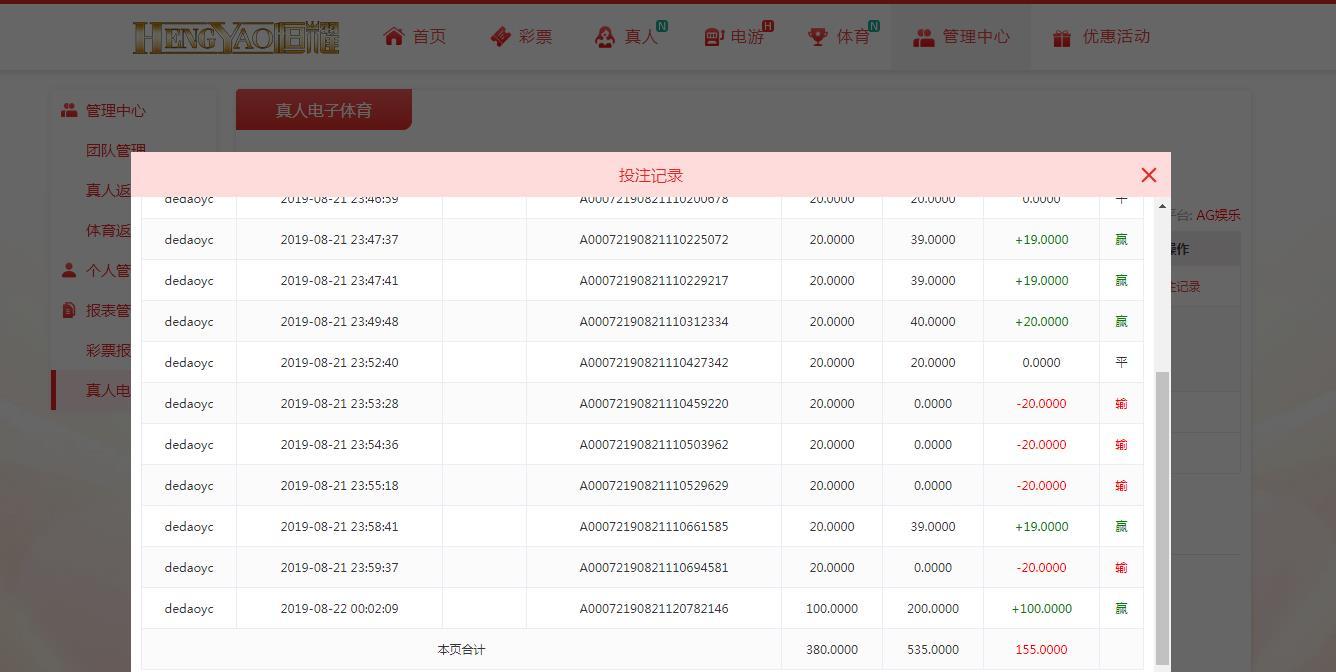Click the 赢 result in the 00:02:09 row
Viewport: 1336px width, 672px height.
coord(1121,609)
